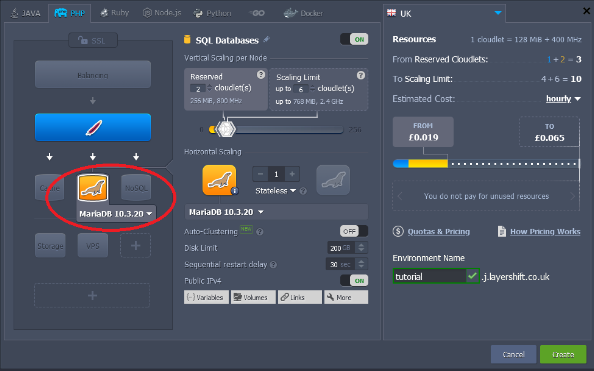
Task: Open the Links button
Action: pyautogui.click(x=300, y=297)
